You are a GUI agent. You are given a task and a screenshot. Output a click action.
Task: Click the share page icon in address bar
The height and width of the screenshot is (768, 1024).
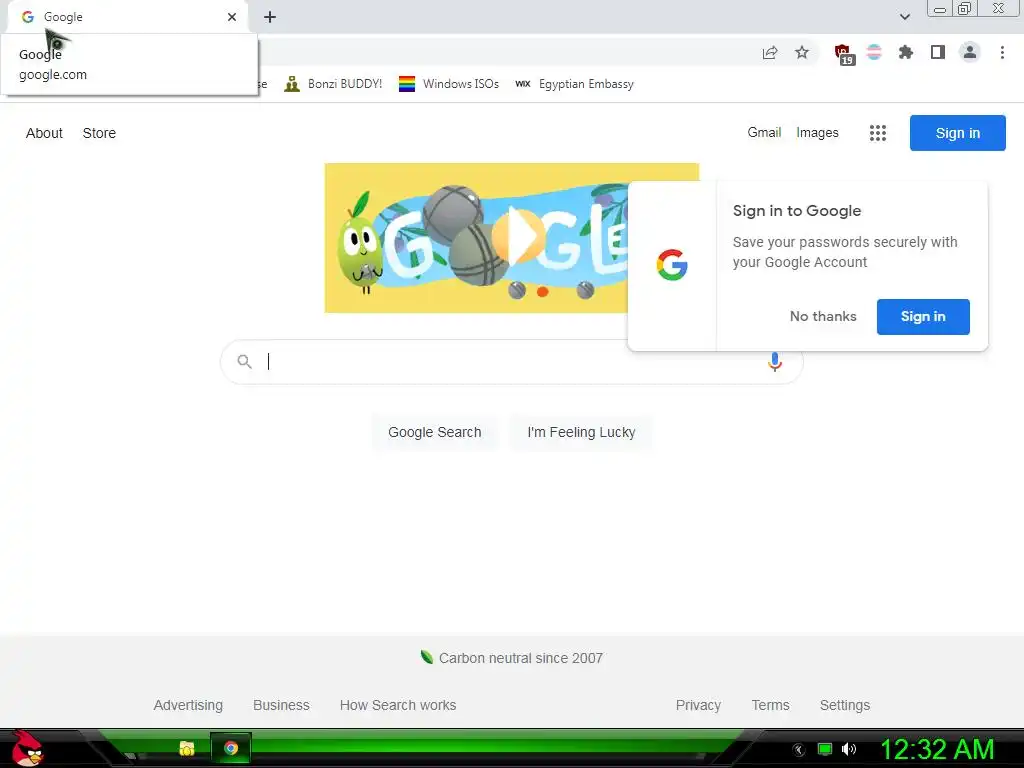tap(770, 53)
